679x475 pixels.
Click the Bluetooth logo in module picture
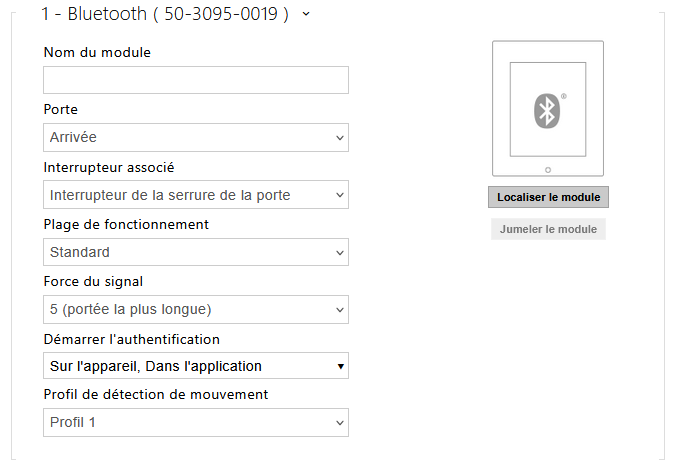pos(547,110)
